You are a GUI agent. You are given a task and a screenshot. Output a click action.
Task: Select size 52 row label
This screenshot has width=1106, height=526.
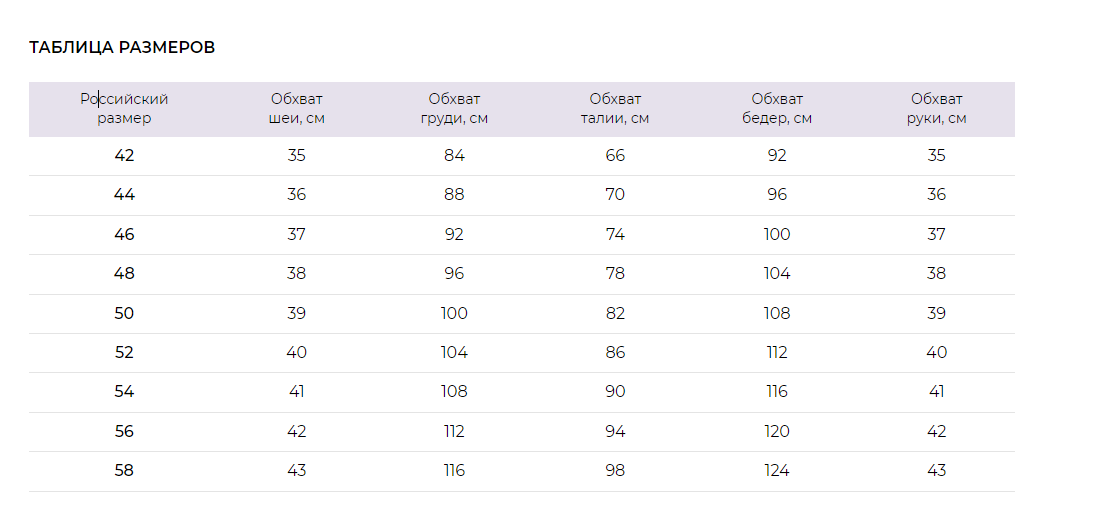tap(124, 353)
